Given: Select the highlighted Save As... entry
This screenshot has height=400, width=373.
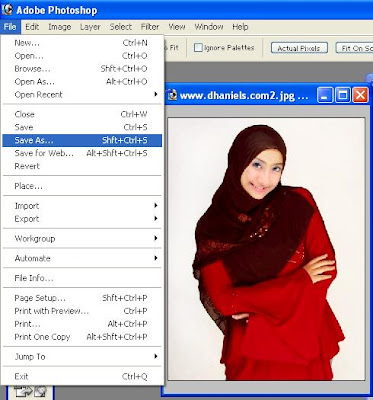Looking at the screenshot, I should pyautogui.click(x=82, y=141).
